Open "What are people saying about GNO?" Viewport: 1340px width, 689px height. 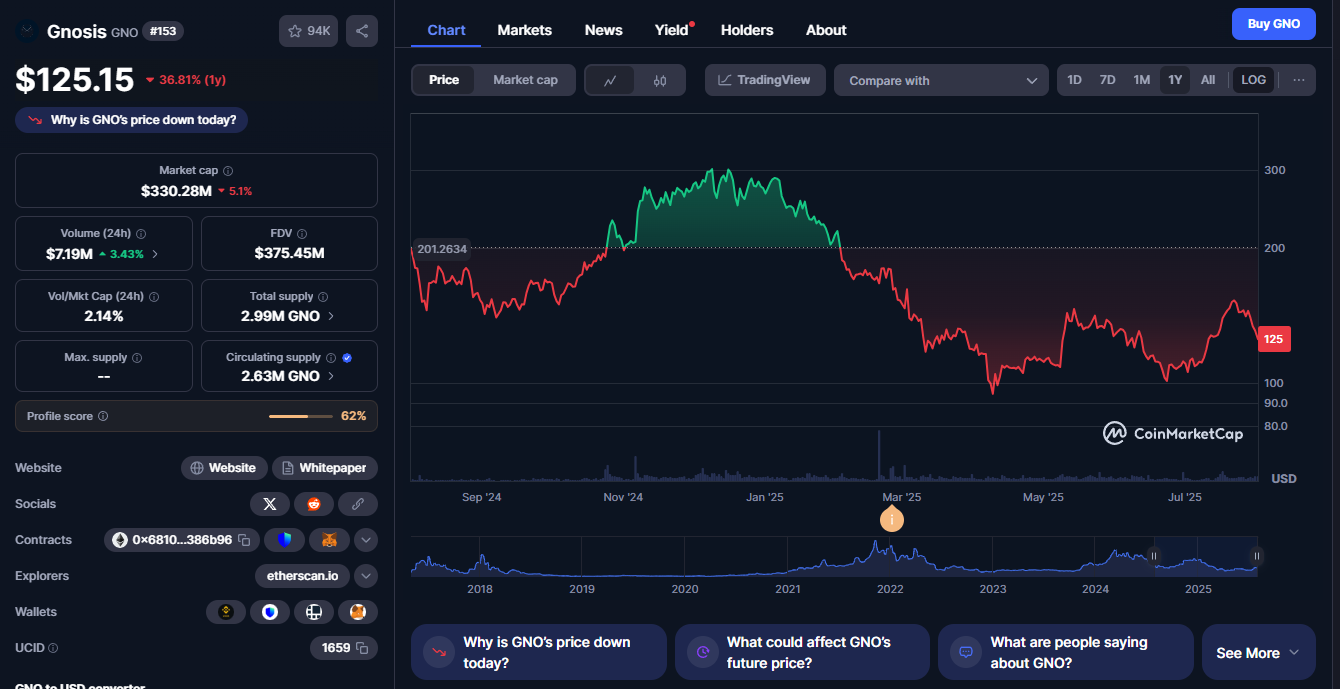1066,653
